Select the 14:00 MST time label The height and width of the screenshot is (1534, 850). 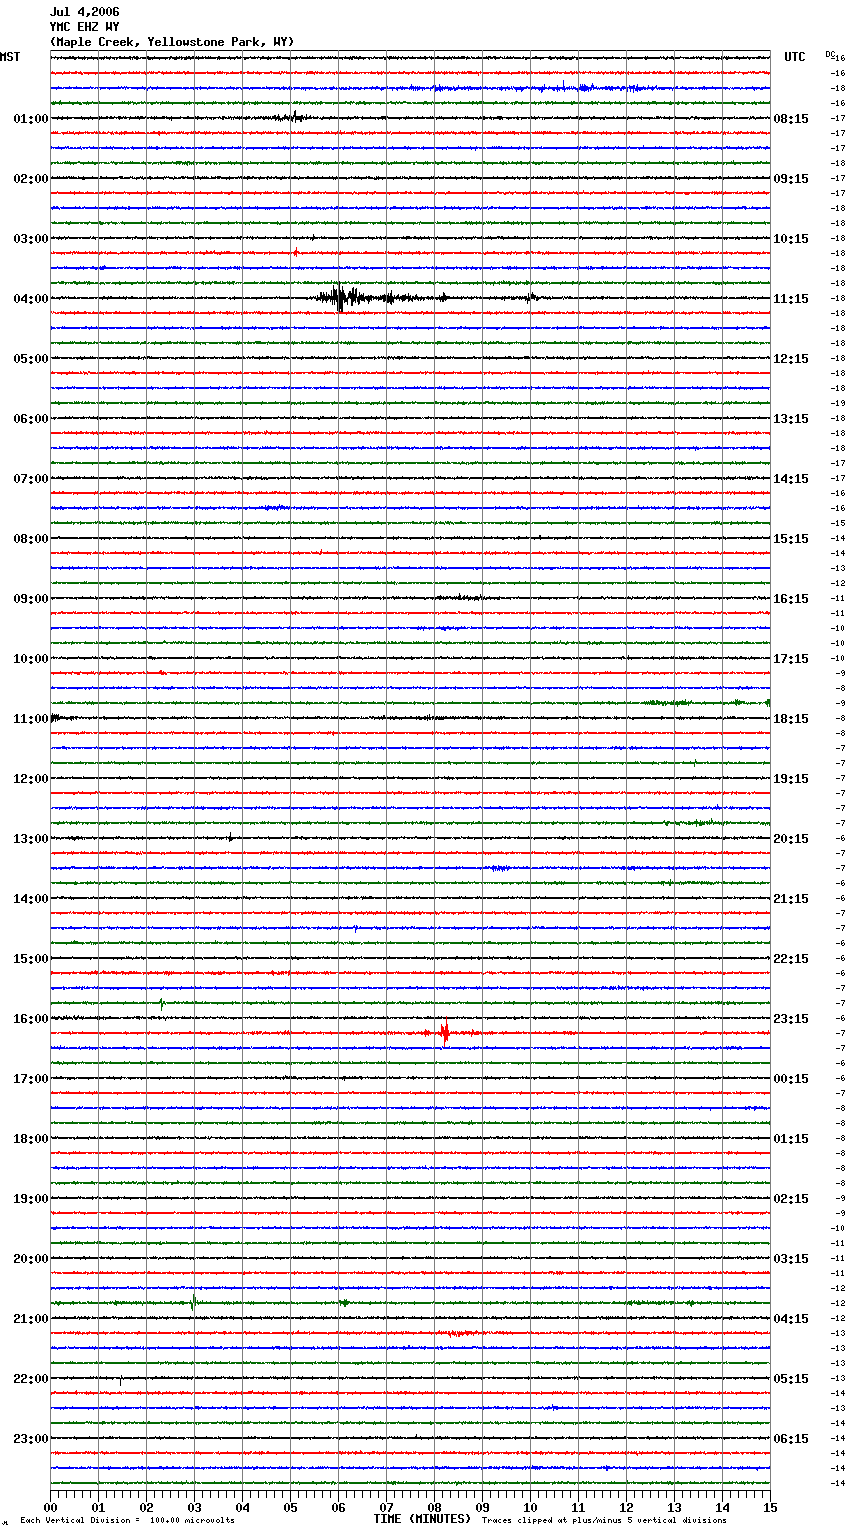click(31, 899)
